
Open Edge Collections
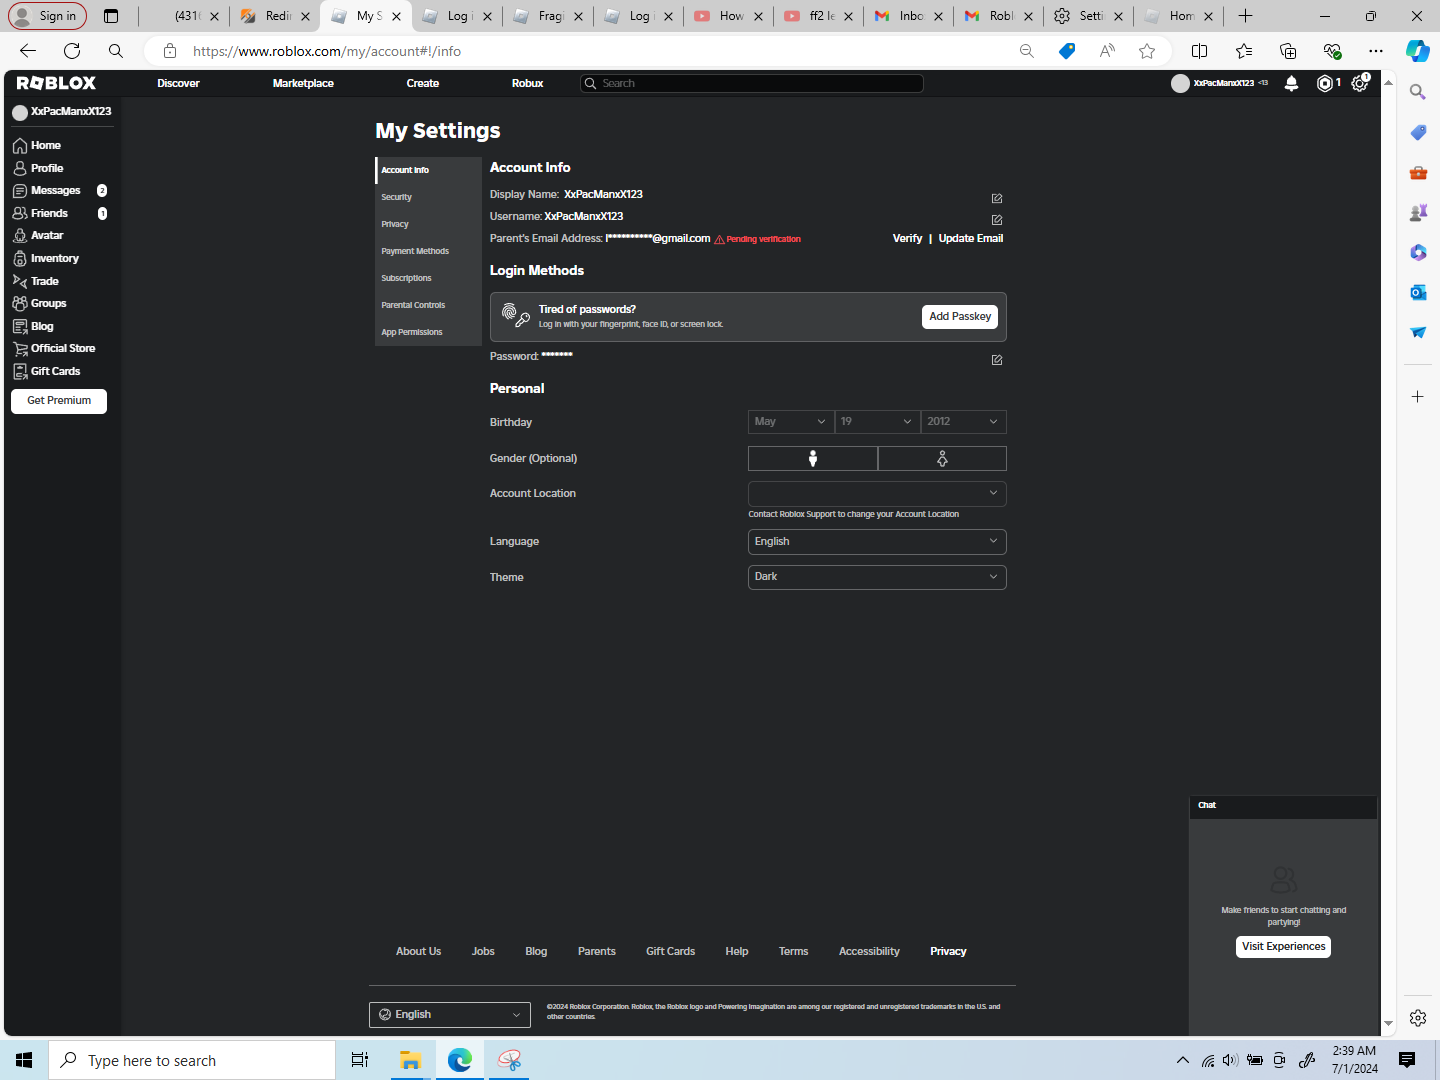(1288, 51)
